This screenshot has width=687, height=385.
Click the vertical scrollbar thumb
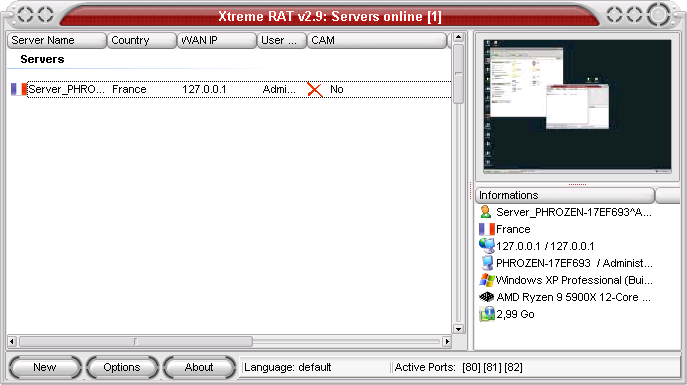tap(458, 74)
